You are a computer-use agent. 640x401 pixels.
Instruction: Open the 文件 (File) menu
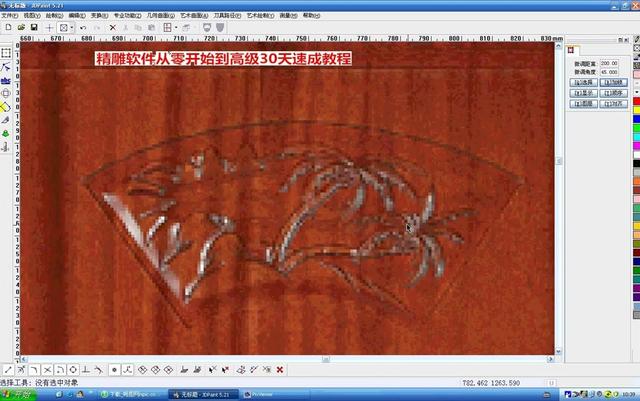(x=8, y=16)
